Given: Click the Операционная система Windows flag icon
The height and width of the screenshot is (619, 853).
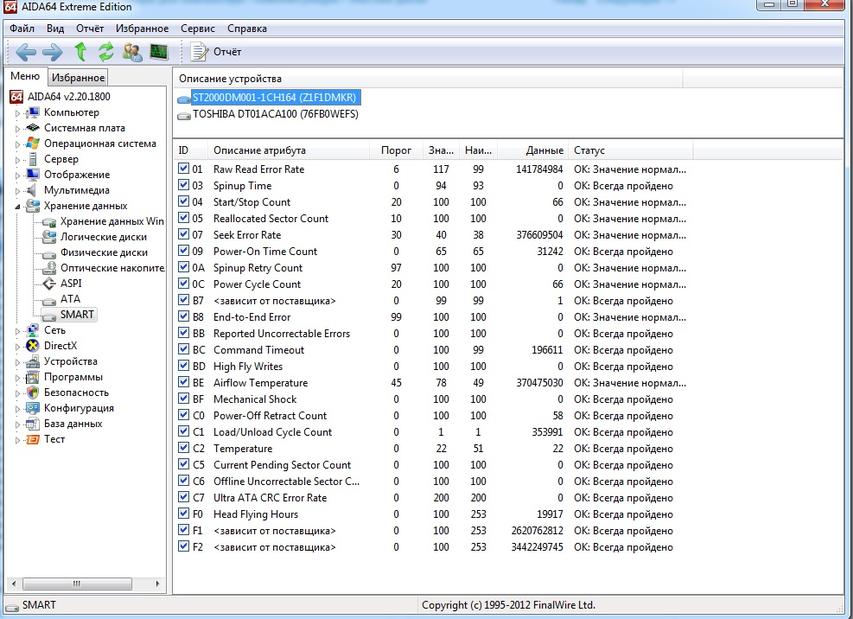Looking at the screenshot, I should (33, 143).
